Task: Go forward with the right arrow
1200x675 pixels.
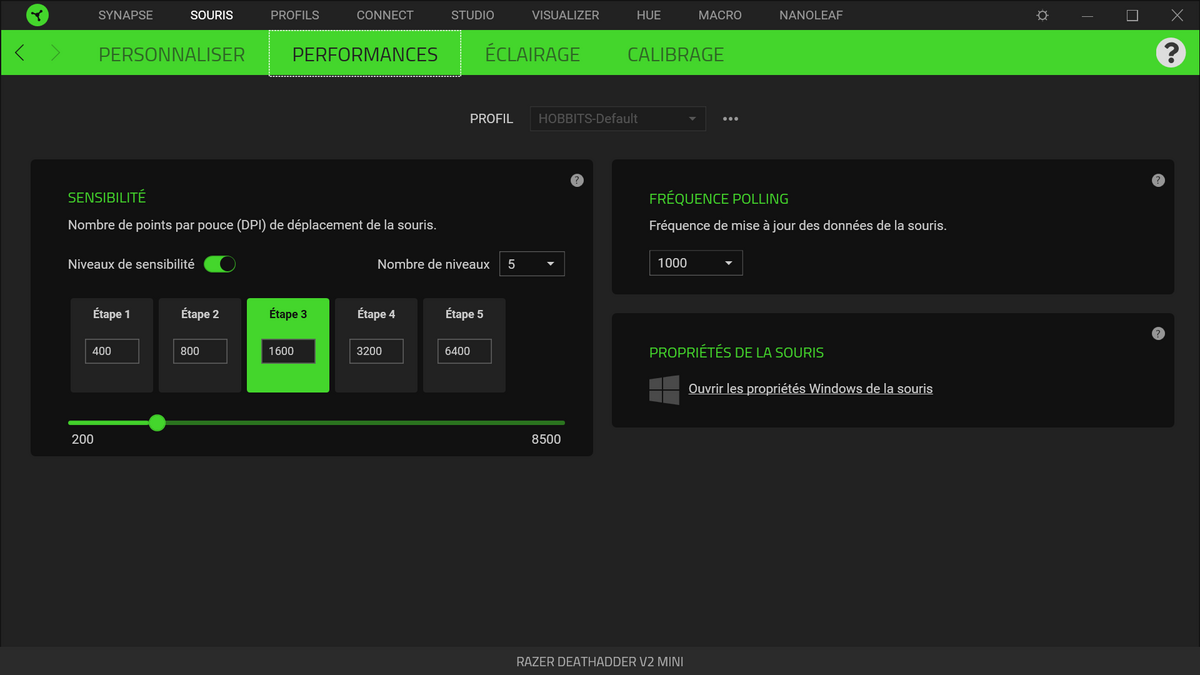Action: pyautogui.click(x=55, y=53)
